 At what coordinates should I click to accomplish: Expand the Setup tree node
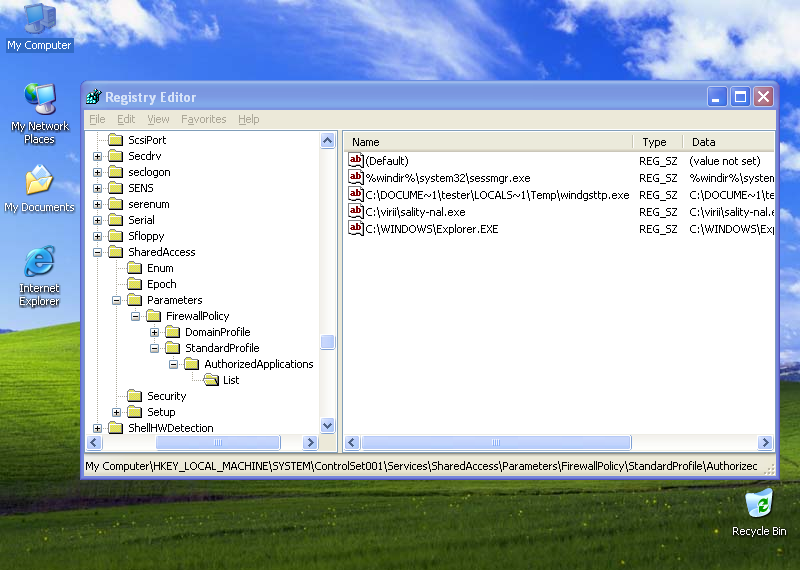(116, 412)
